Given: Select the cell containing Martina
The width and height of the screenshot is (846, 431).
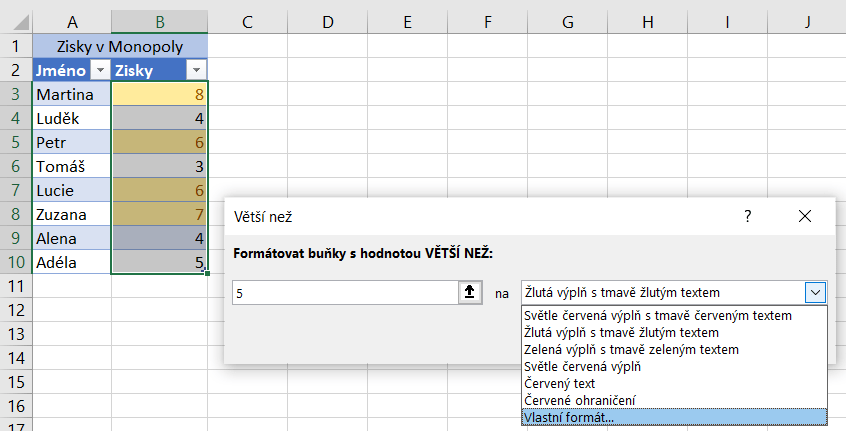Looking at the screenshot, I should coord(71,94).
